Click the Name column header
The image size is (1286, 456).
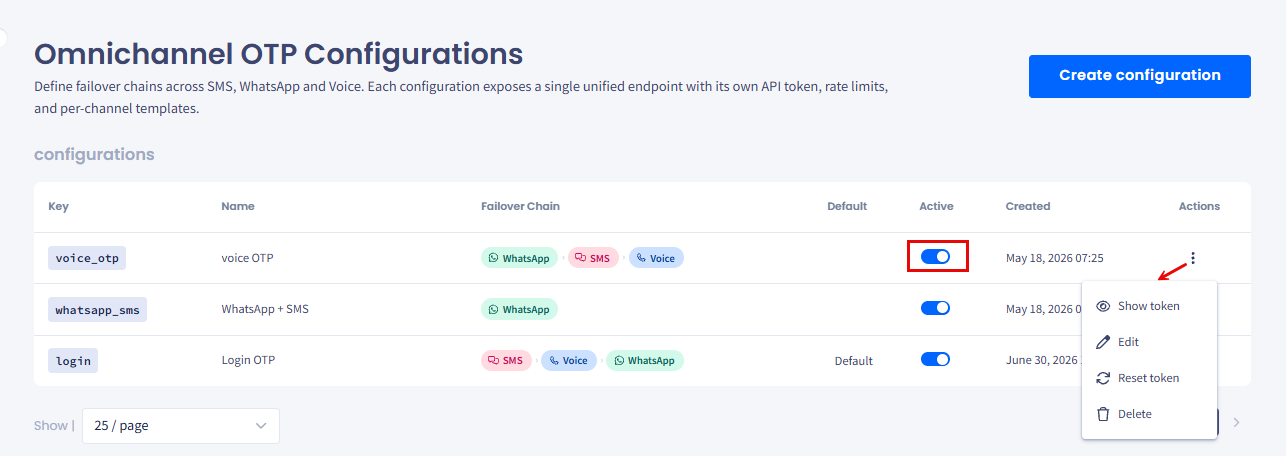tap(238, 206)
